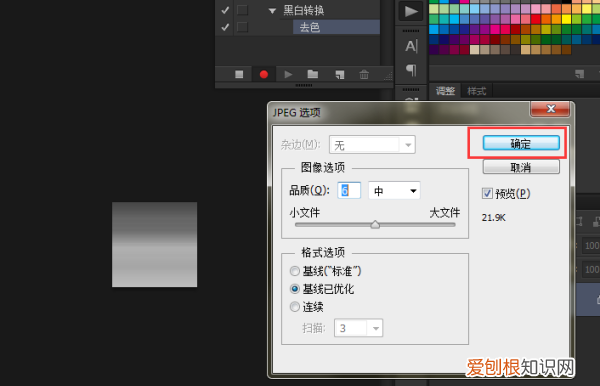Open the Paragraph panel icon
The height and width of the screenshot is (386, 600).
coord(411,70)
